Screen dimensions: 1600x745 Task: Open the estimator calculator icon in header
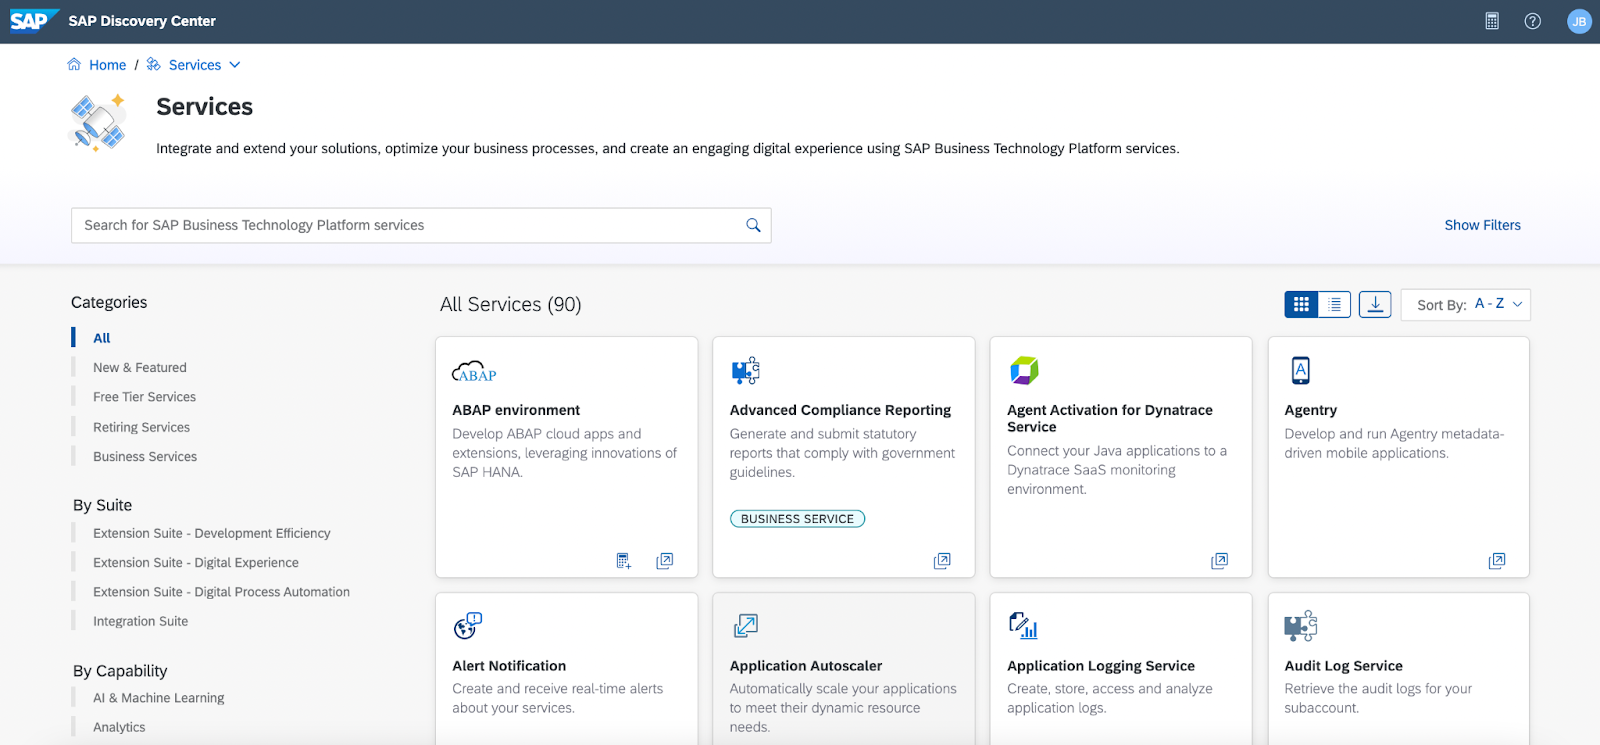pyautogui.click(x=1492, y=21)
